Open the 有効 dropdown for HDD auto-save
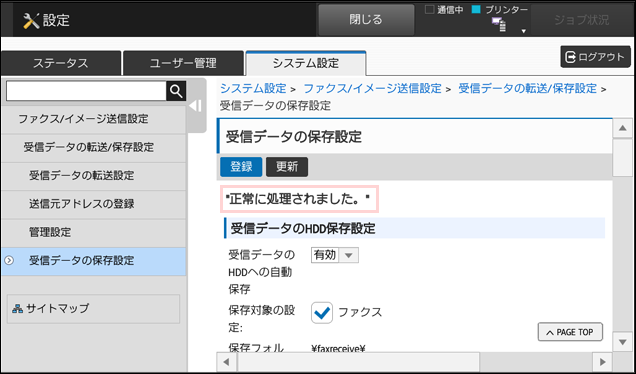The width and height of the screenshot is (636, 374). [x=335, y=255]
